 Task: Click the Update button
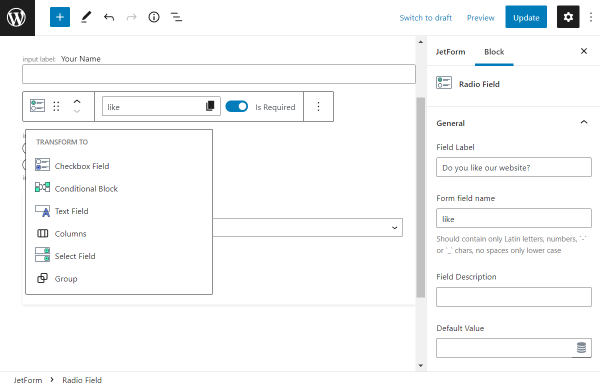[526, 17]
